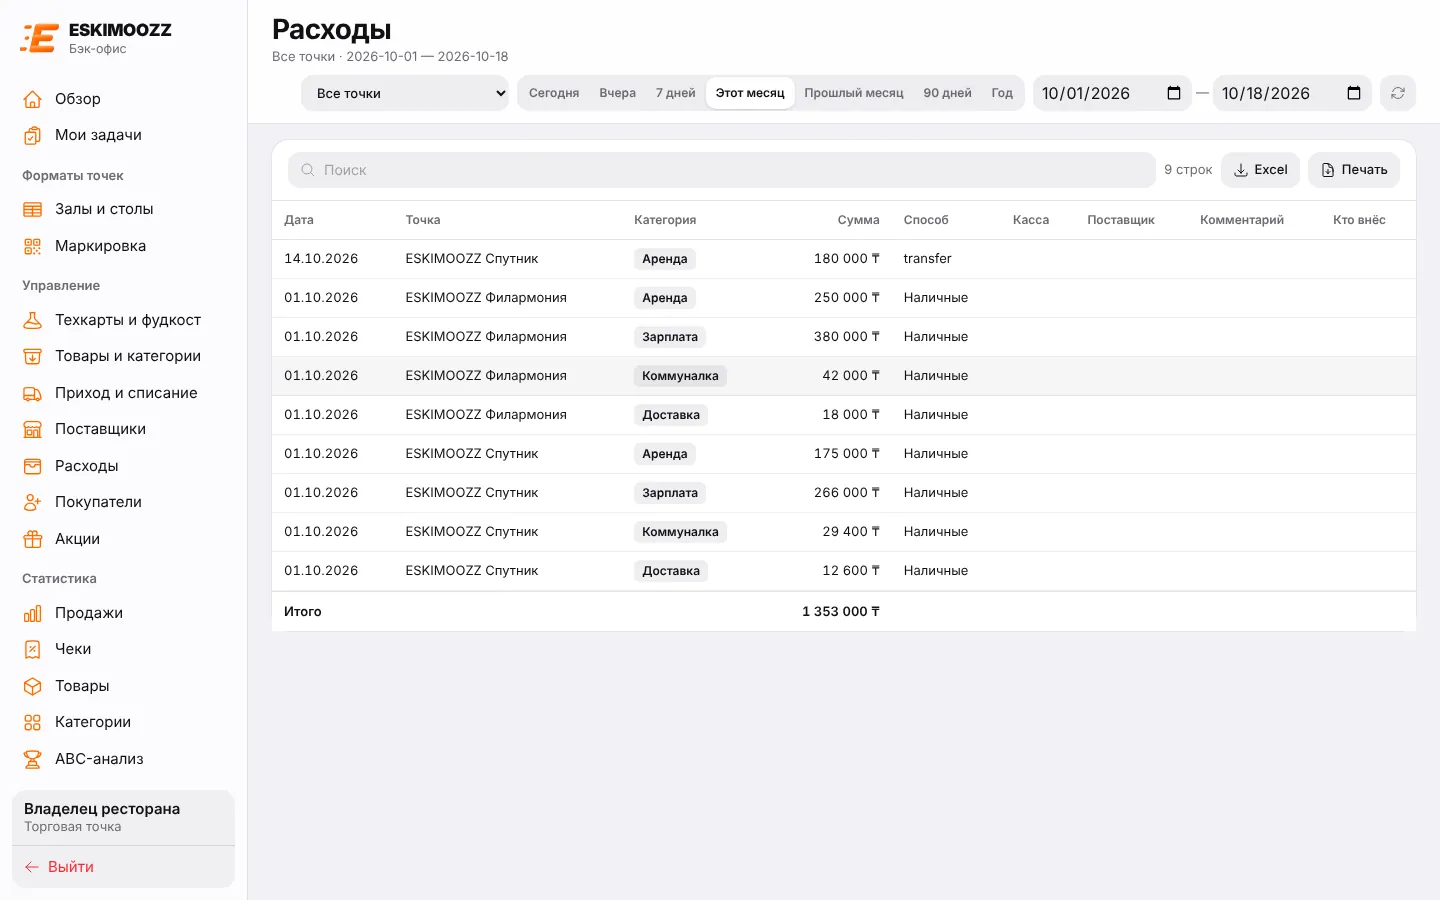Open the start date calendar picker
The image size is (1440, 900).
click(x=1174, y=93)
